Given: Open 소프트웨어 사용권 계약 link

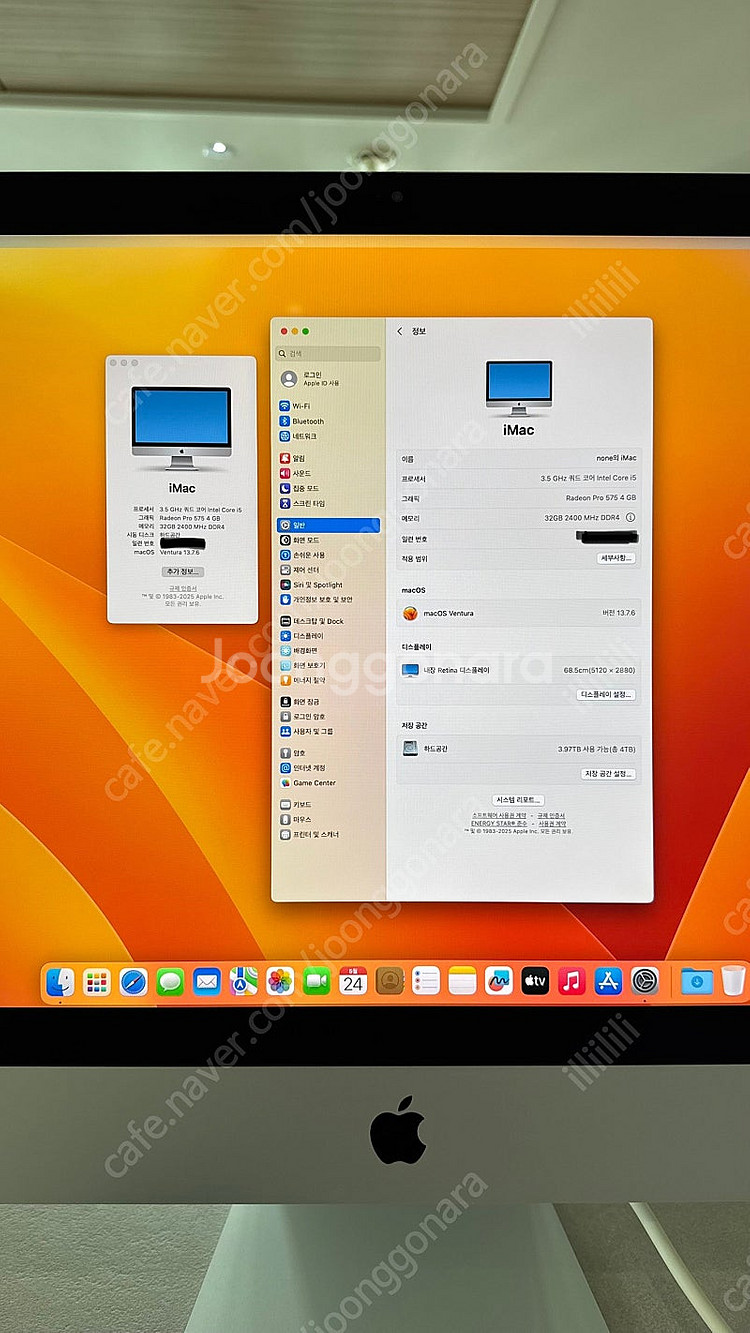Looking at the screenshot, I should pos(501,816).
